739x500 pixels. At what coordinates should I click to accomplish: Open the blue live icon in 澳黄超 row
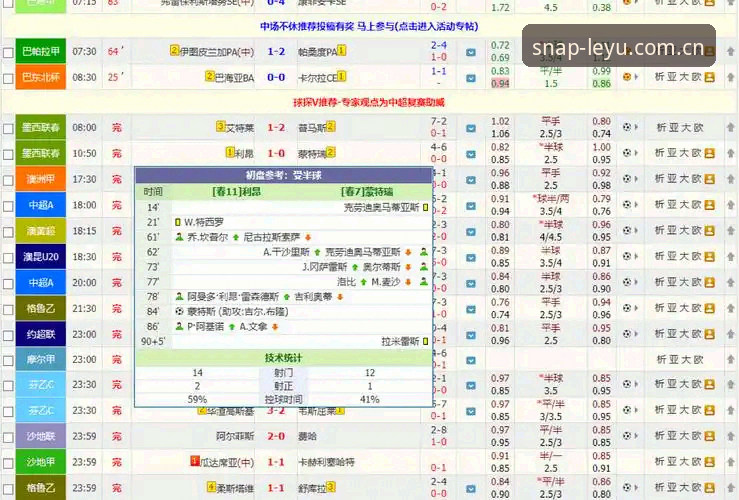[471, 232]
